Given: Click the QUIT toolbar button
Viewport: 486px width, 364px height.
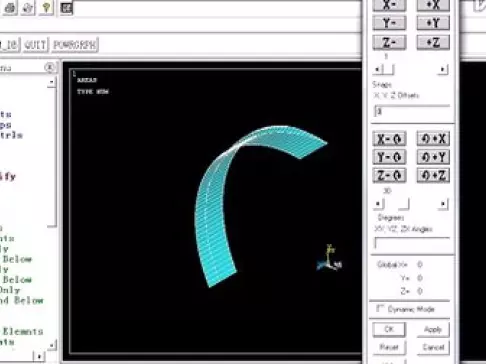Looking at the screenshot, I should click(35, 45).
